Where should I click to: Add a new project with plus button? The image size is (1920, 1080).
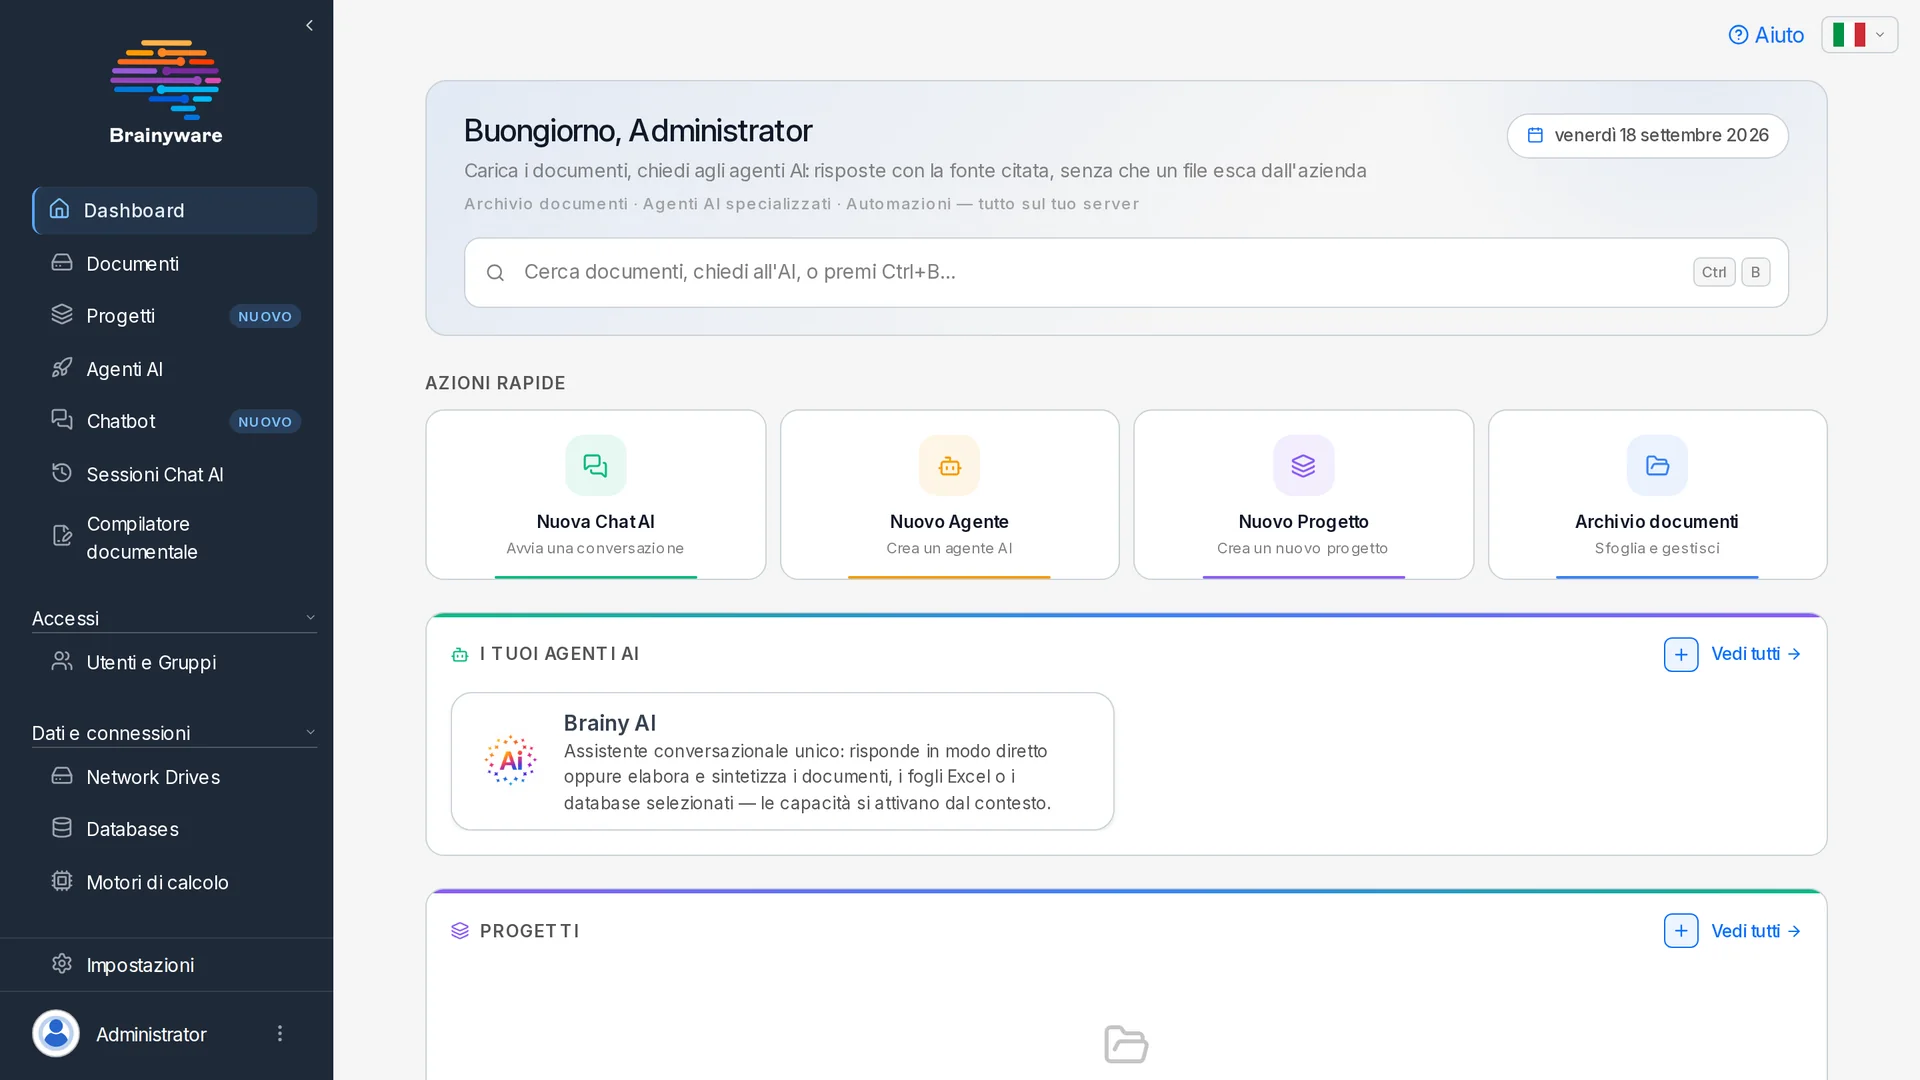1681,931
